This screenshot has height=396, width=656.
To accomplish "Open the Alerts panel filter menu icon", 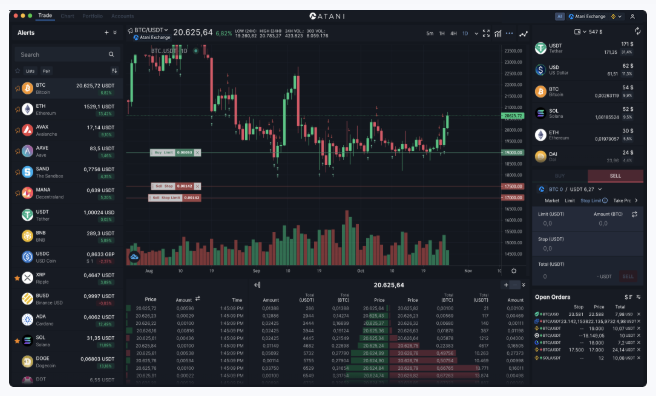I will (115, 33).
